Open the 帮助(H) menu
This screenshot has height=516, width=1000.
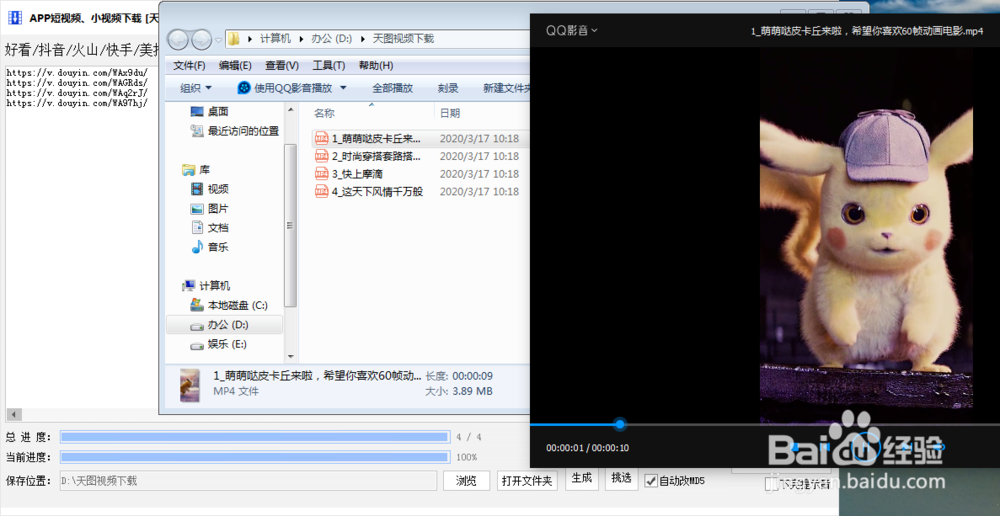coord(376,66)
